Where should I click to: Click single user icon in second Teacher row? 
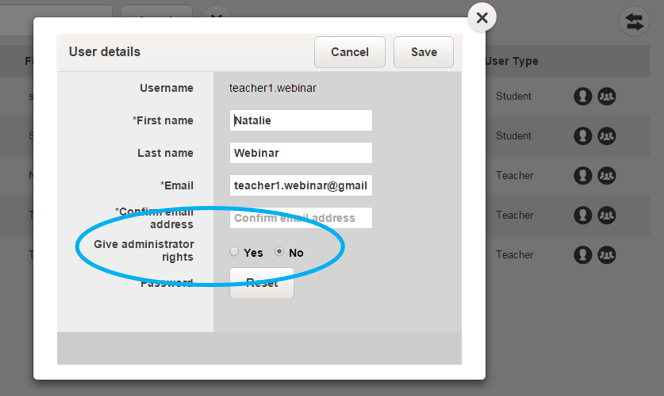(x=583, y=215)
